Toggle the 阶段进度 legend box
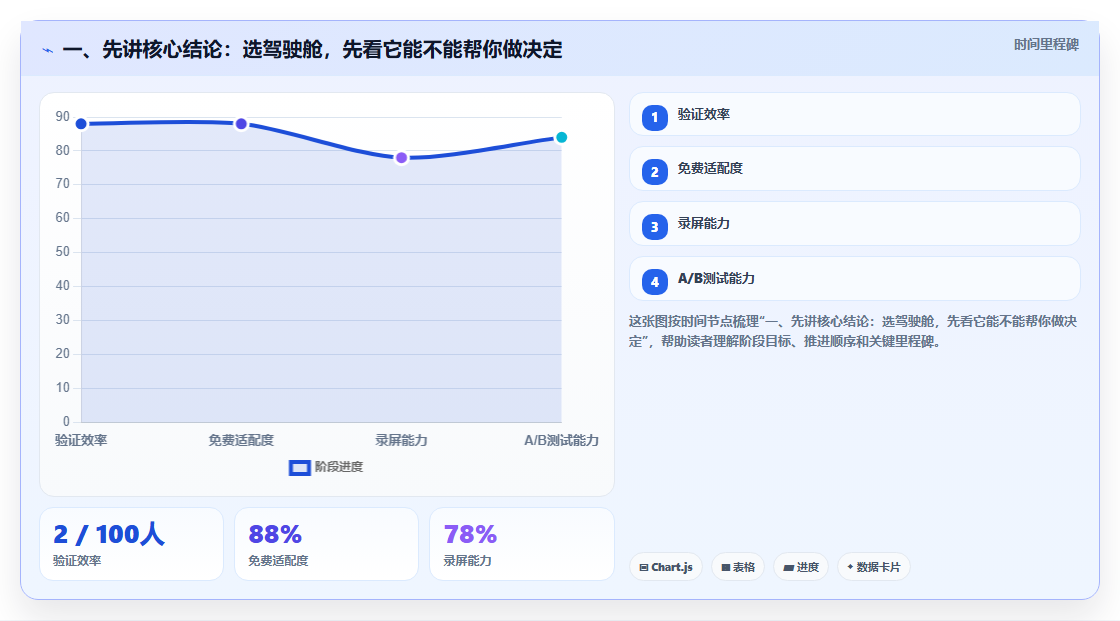 pos(299,468)
